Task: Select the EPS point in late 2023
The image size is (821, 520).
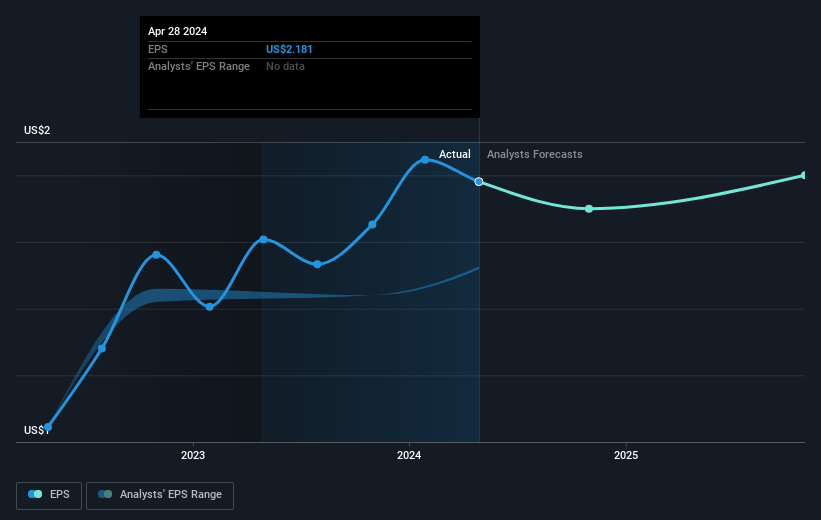Action: tap(372, 225)
